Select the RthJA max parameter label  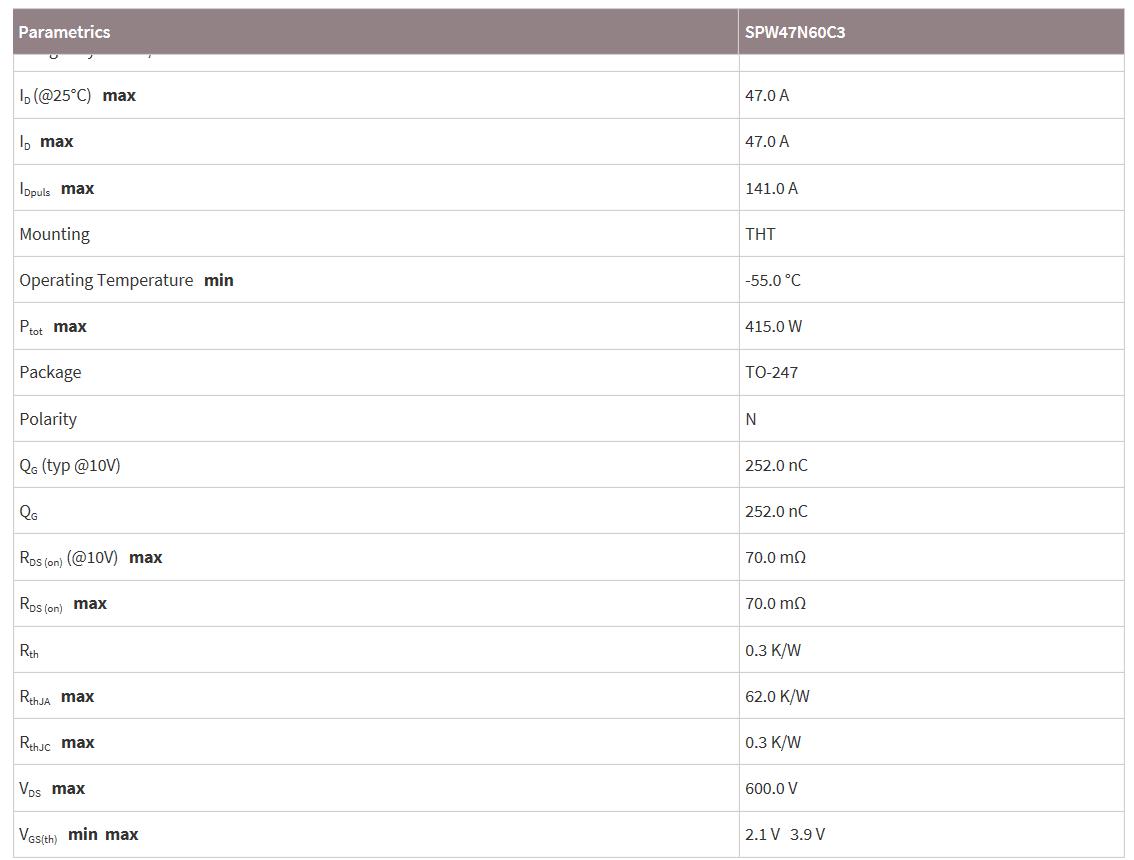57,696
